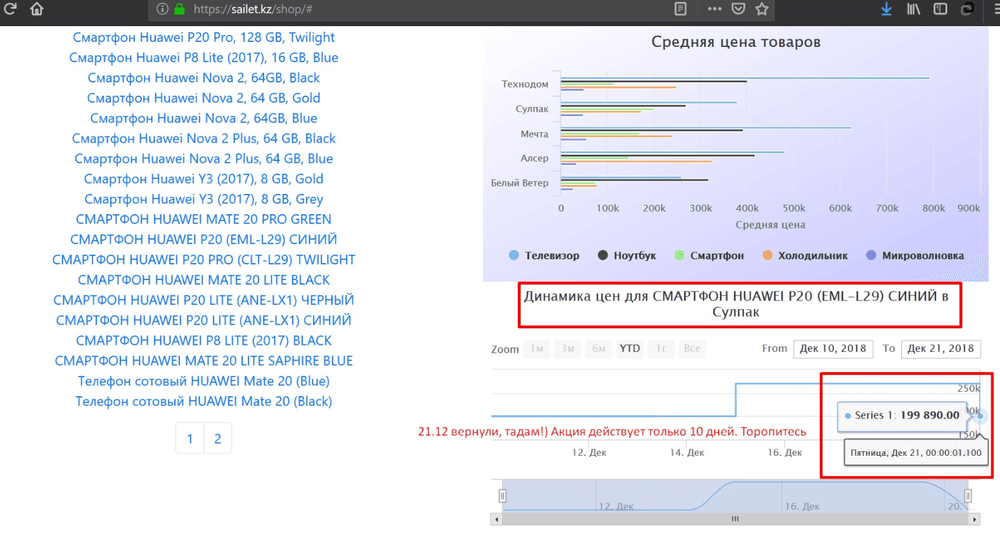Open Смартфон Huawei Nova 2 Plus, 64 GB, Blue

pos(203,159)
